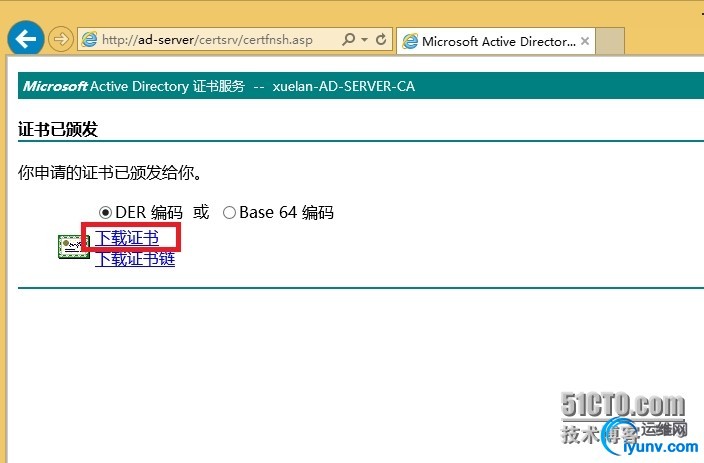This screenshot has width=704, height=463.
Task: Go back with the blue back arrow
Action: 26,39
